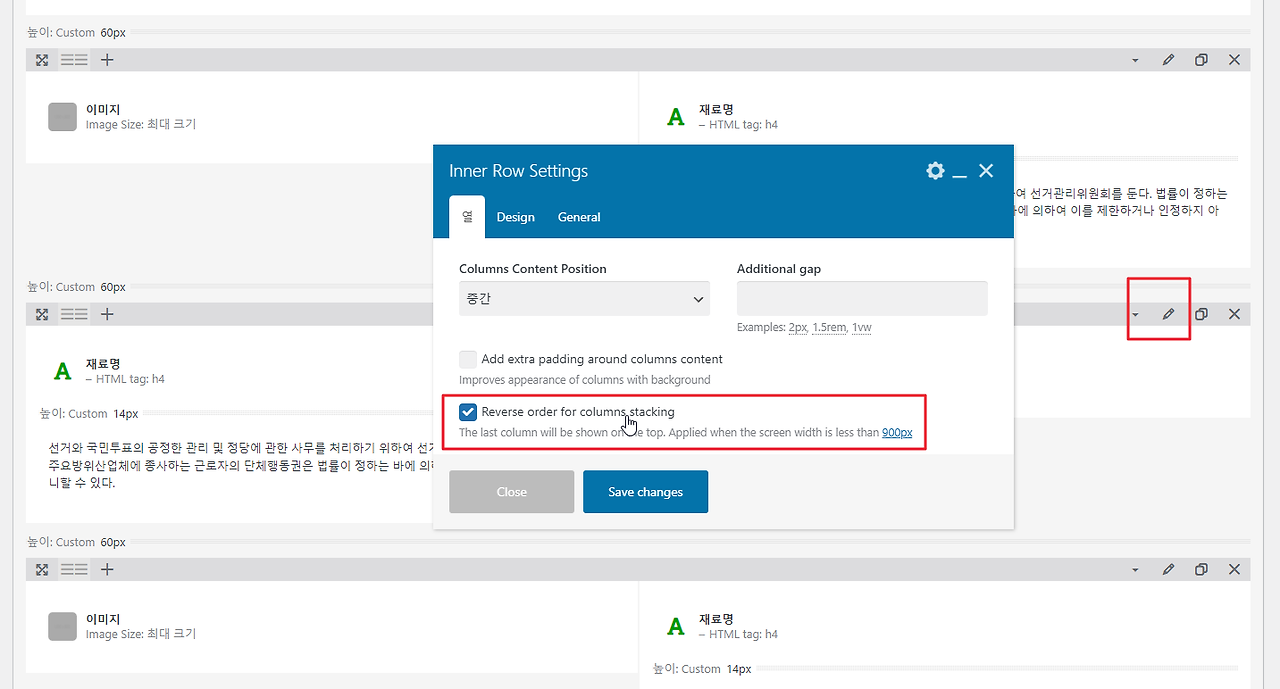The height and width of the screenshot is (689, 1280).
Task: Toggle the middle inner row collapse arrow
Action: [1135, 314]
